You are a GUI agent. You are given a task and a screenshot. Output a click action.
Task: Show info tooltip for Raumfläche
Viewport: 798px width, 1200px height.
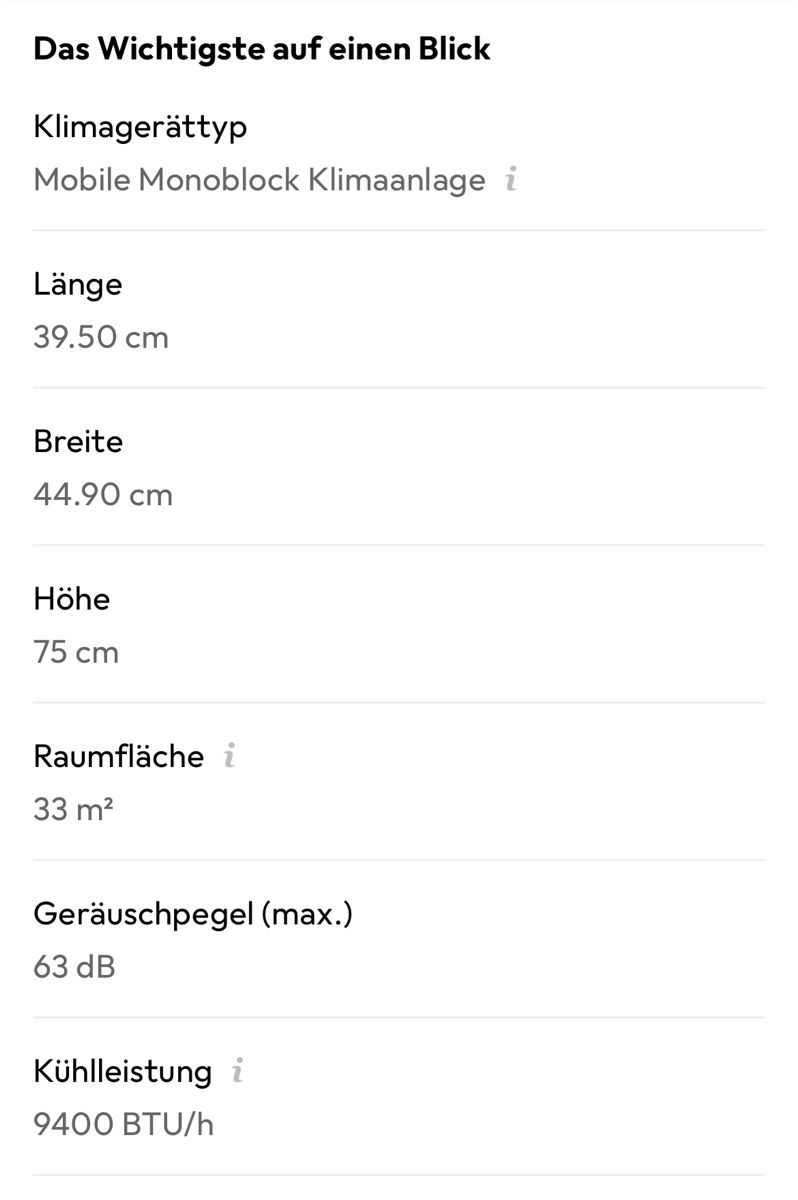pos(229,755)
